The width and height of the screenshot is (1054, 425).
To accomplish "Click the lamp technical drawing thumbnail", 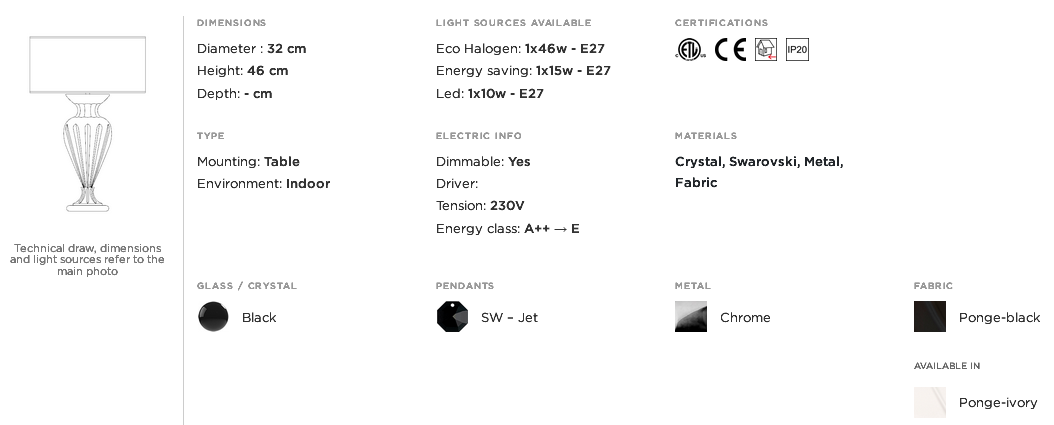I will pyautogui.click(x=87, y=124).
